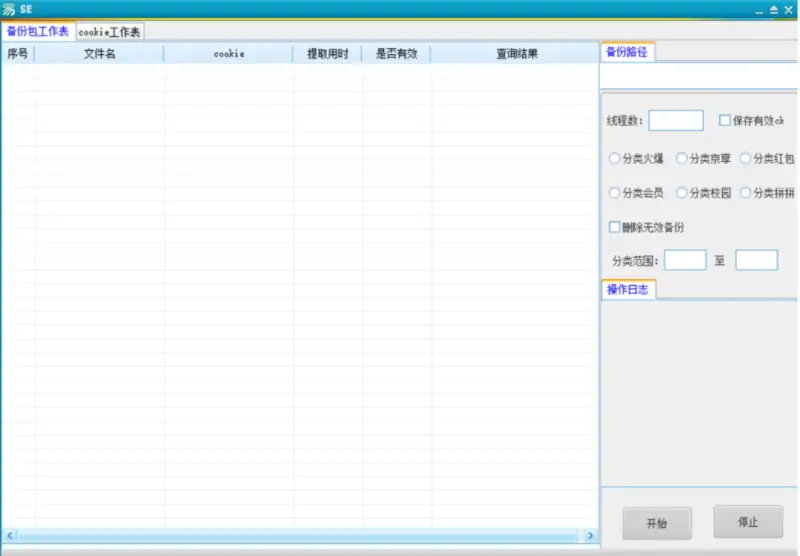The height and width of the screenshot is (556, 800).
Task: Select the 分类火爆 radio button
Action: coord(615,158)
